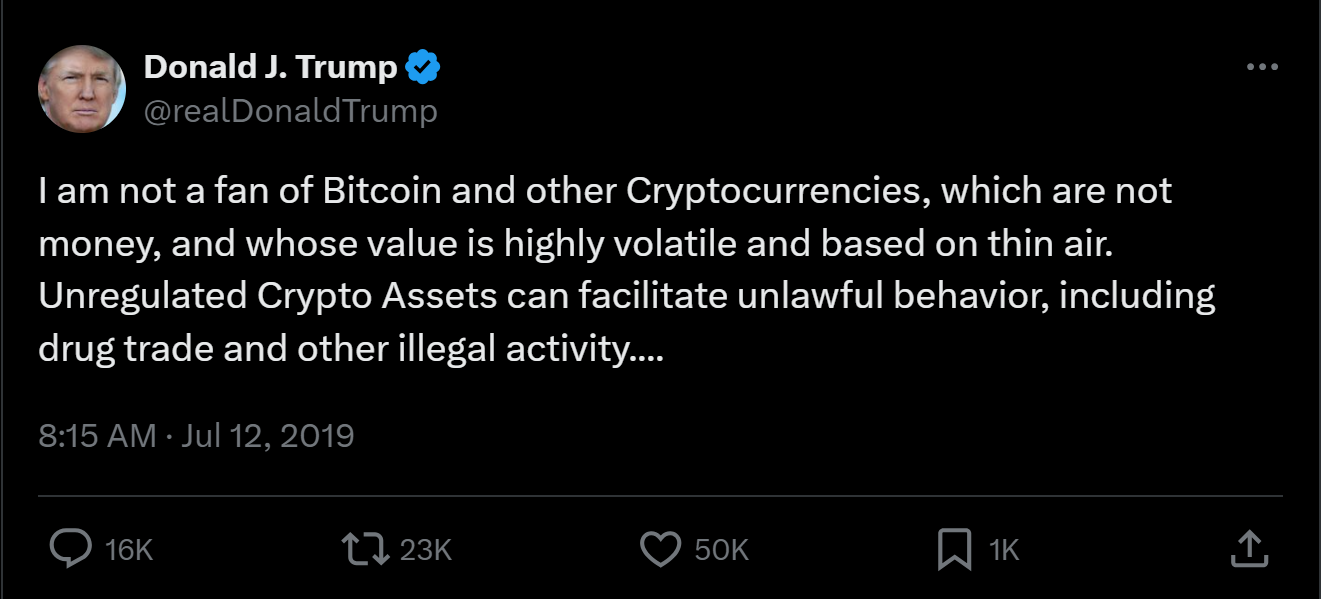
Task: Click the 8:15 AM time in the timestamp
Action: tap(97, 436)
